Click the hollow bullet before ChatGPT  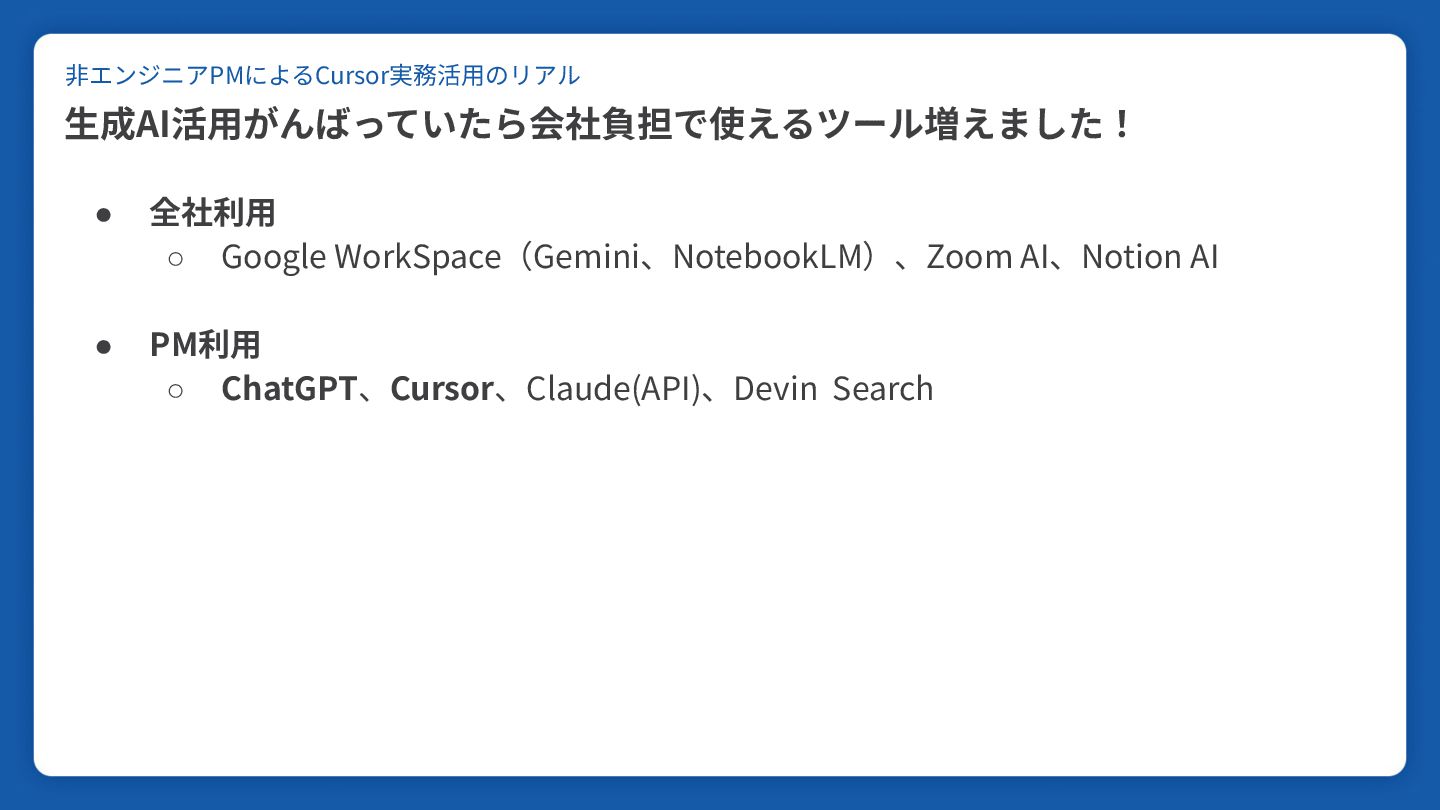point(175,390)
